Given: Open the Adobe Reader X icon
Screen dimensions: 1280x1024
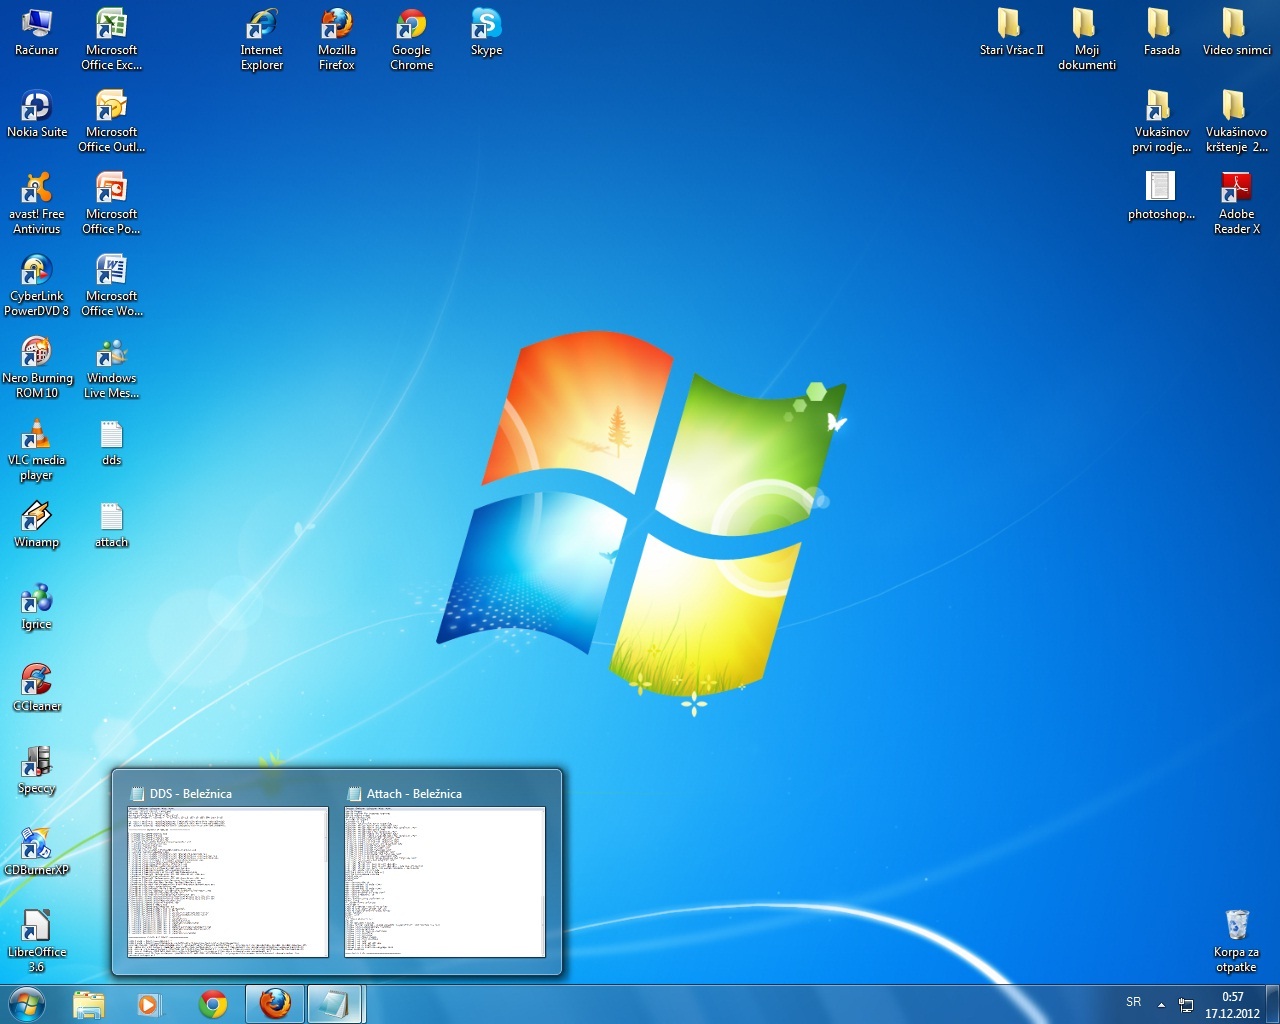Looking at the screenshot, I should click(1236, 188).
